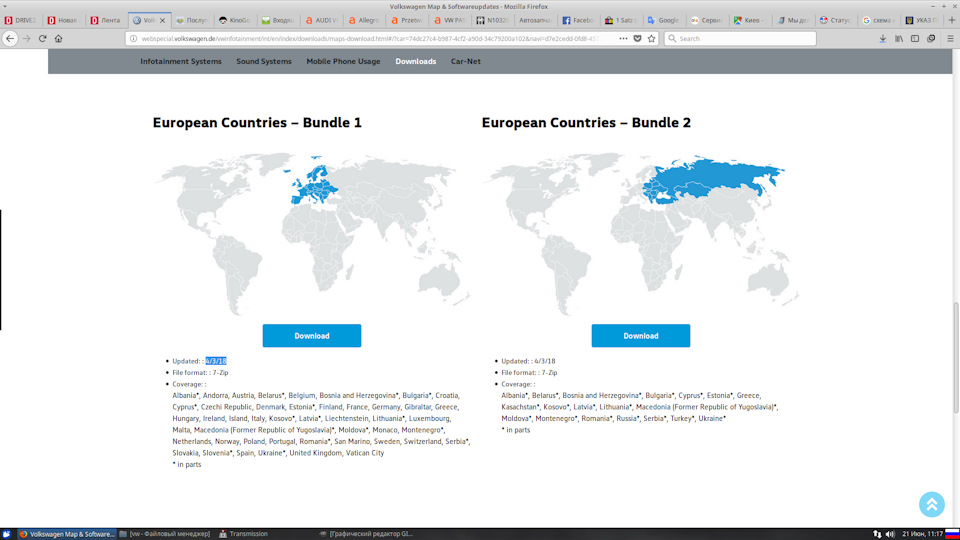Image resolution: width=960 pixels, height=540 pixels.
Task: Click the scroll-to-top double chevron button
Action: click(x=932, y=504)
